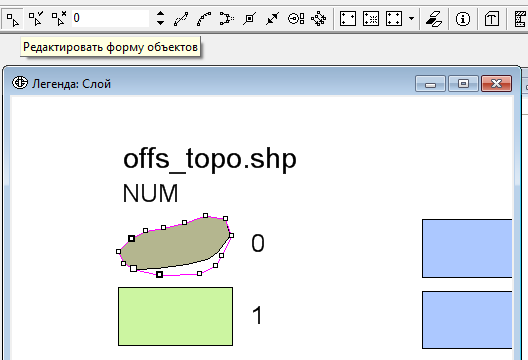Click the leftmost vertex handle of polygon
The height and width of the screenshot is (360, 528).
(119, 252)
